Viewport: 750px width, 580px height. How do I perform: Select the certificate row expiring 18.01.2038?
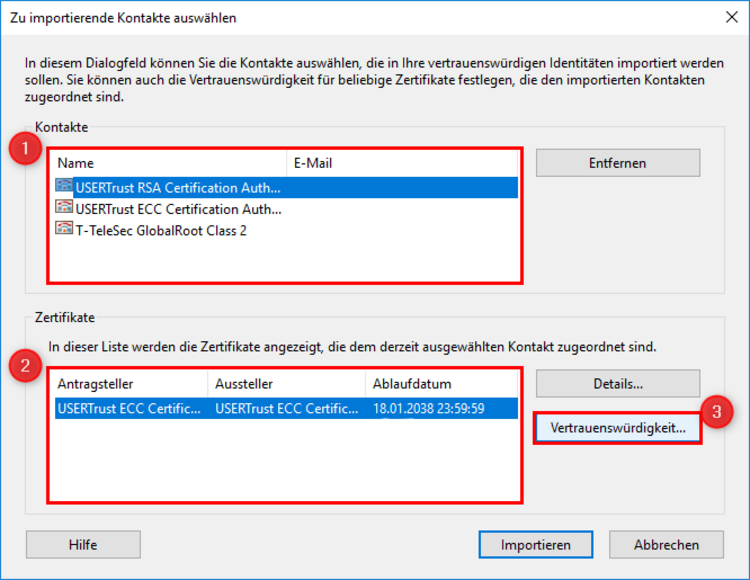tap(286, 408)
